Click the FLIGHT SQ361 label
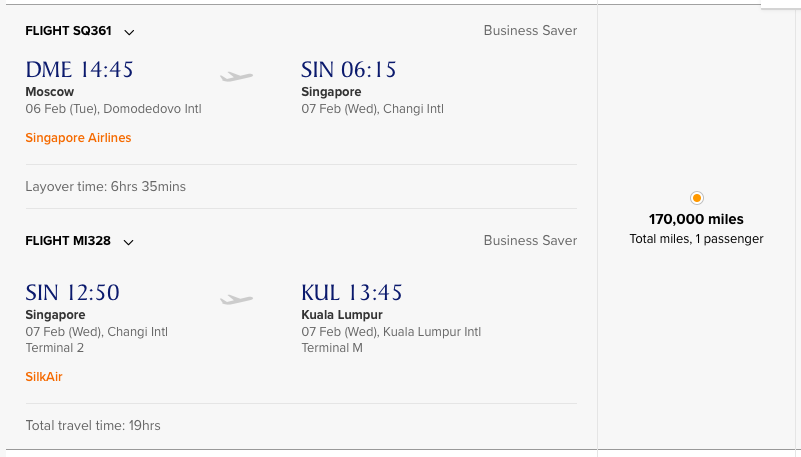 (x=68, y=31)
